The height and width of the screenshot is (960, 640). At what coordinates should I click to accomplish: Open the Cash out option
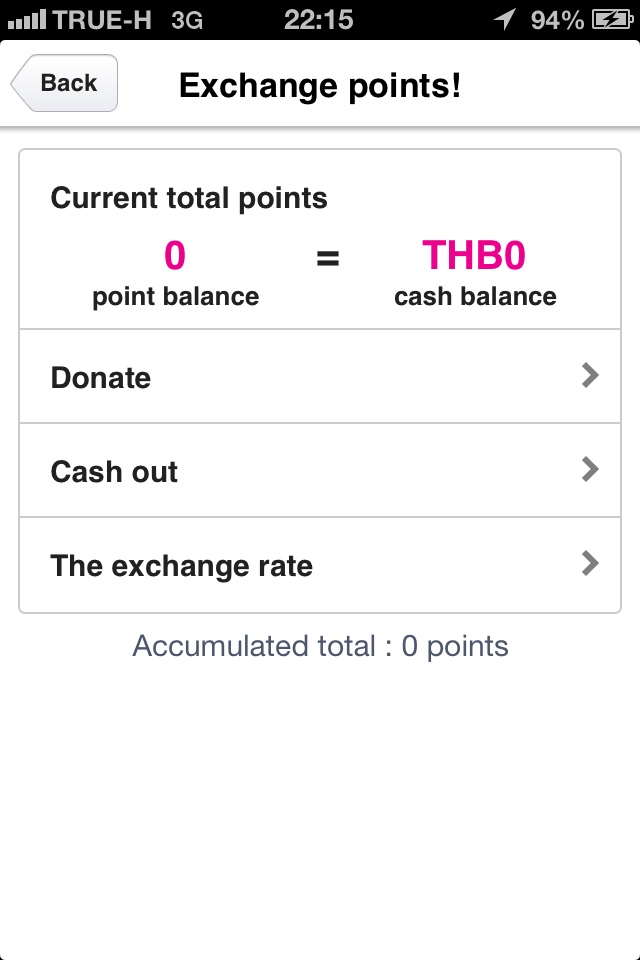pyautogui.click(x=320, y=470)
